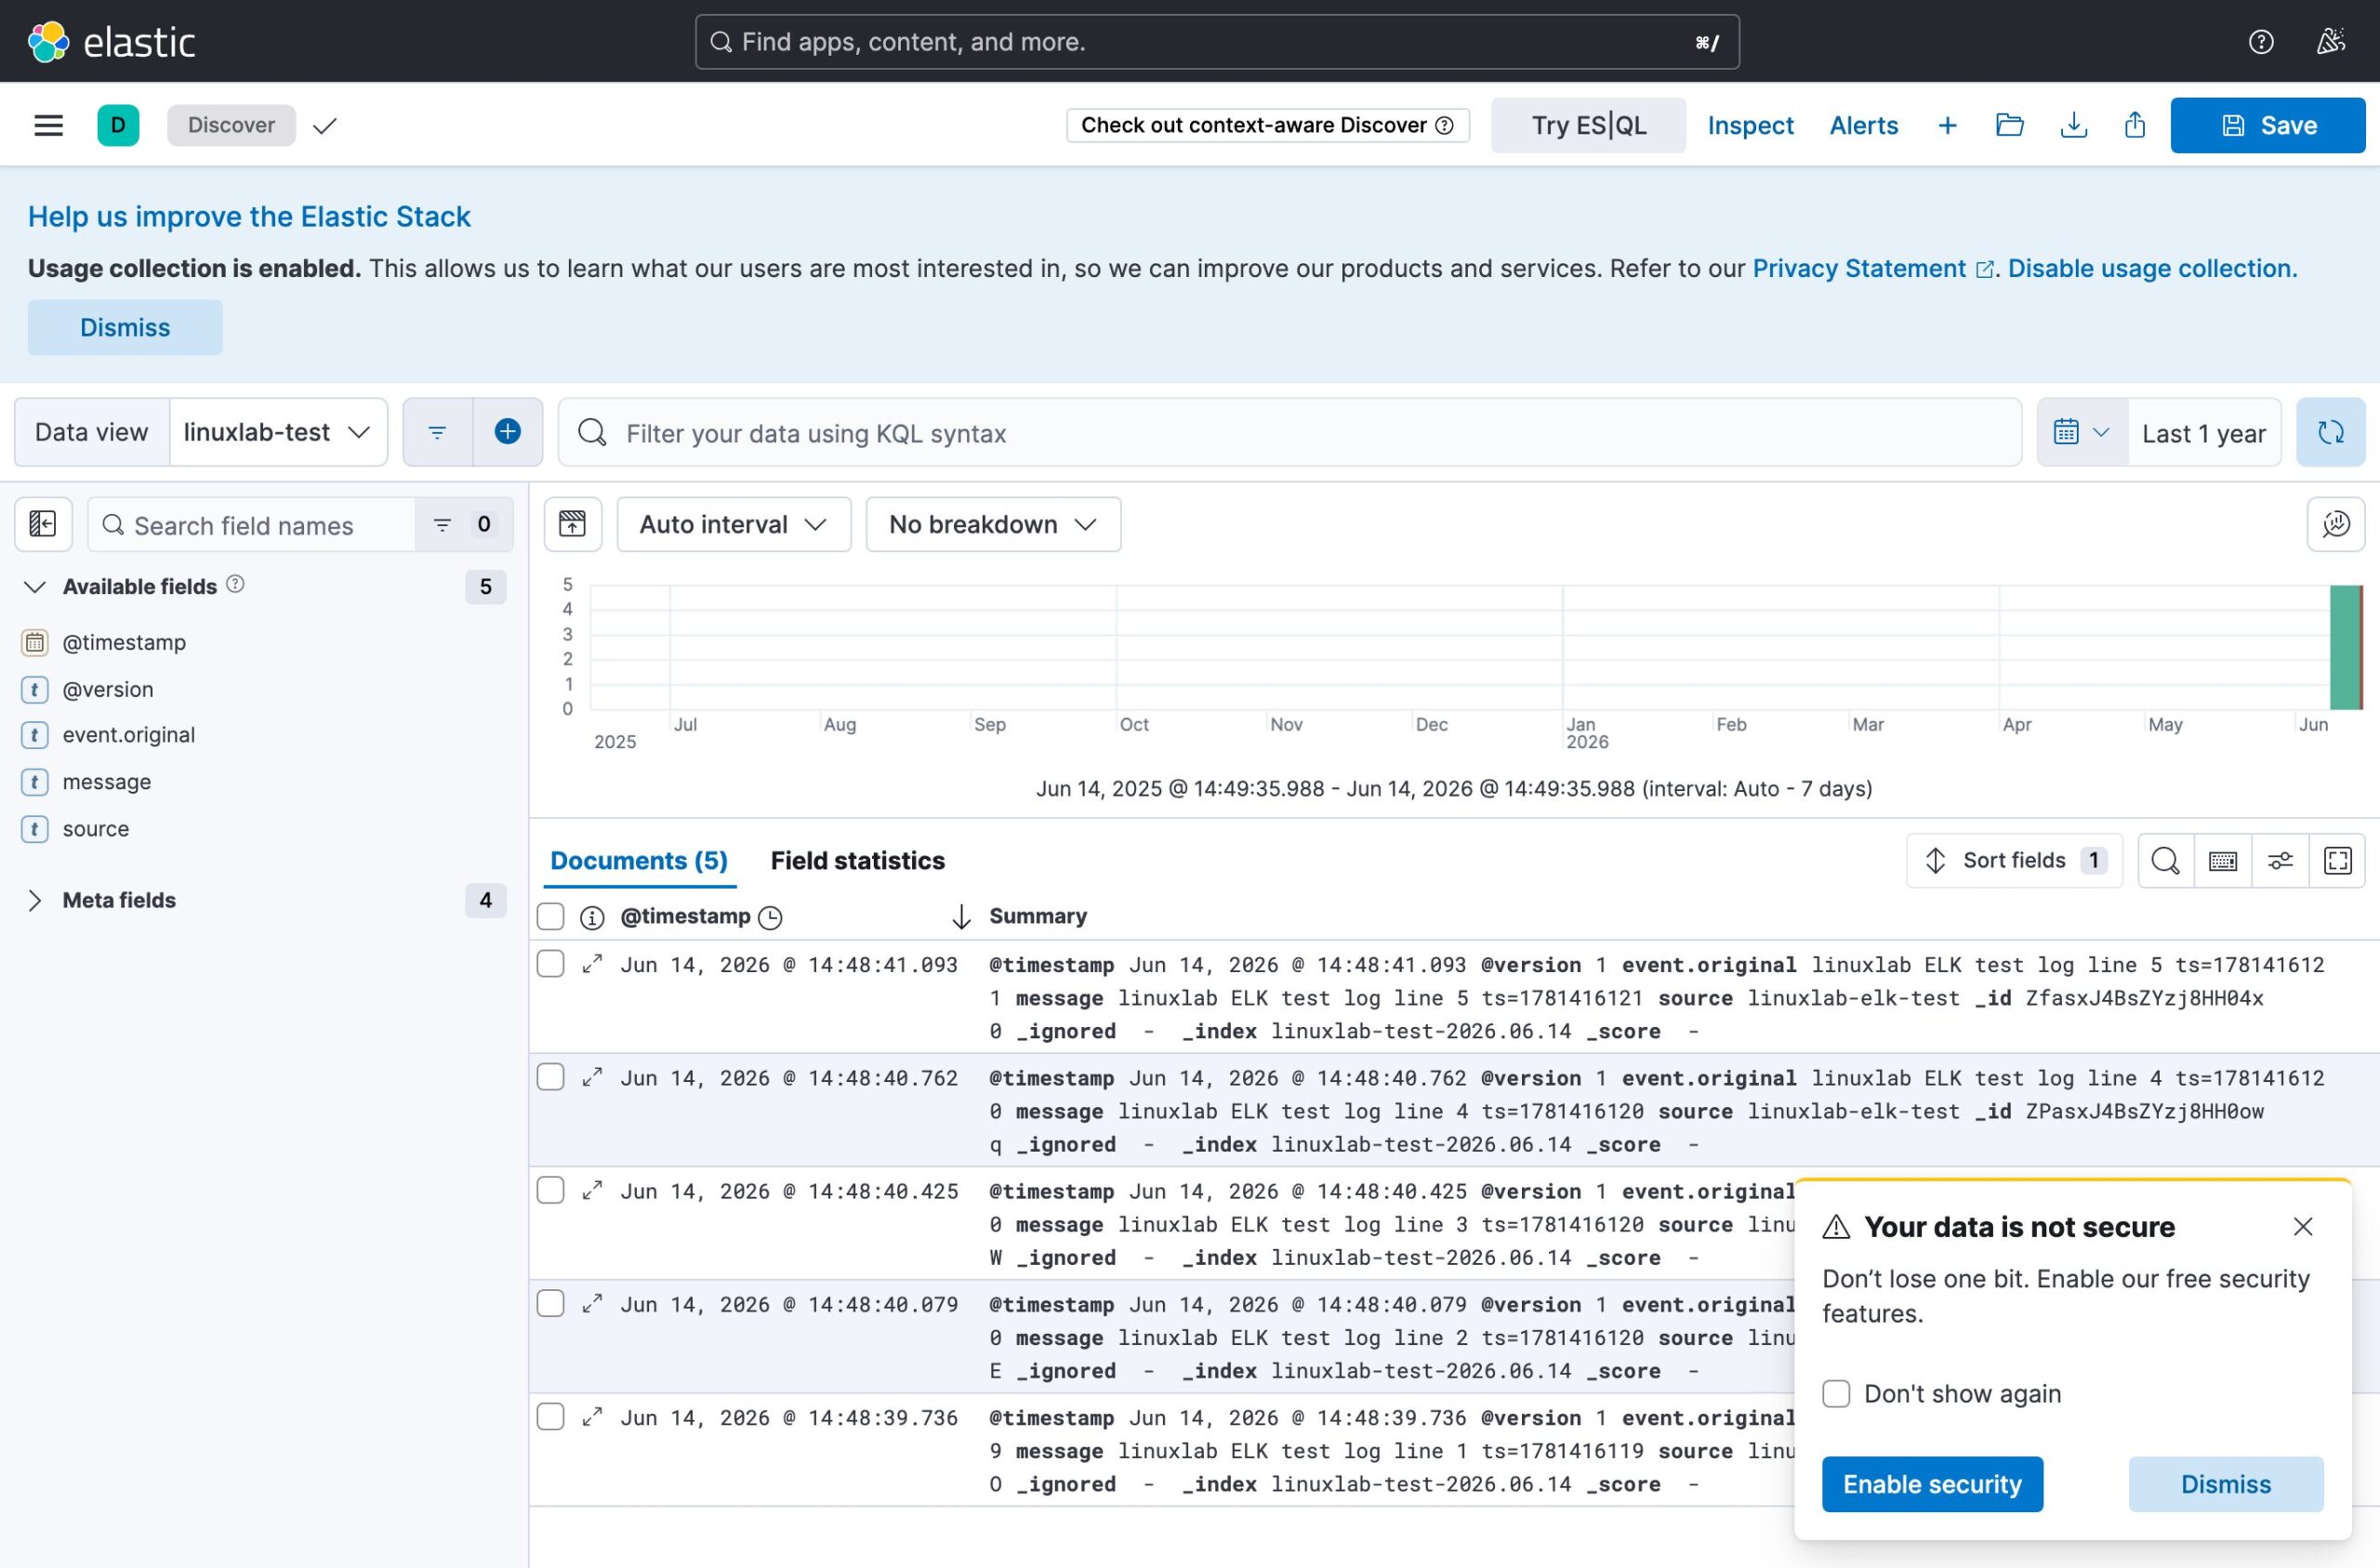
Task: Select the 14:48:41.093 row checkbox
Action: pyautogui.click(x=551, y=964)
